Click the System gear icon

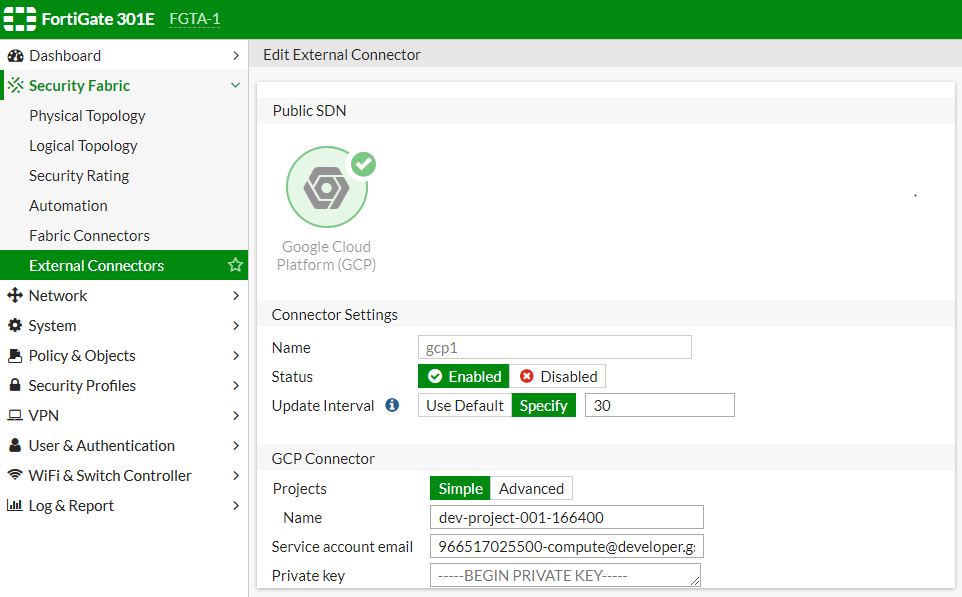[14, 325]
